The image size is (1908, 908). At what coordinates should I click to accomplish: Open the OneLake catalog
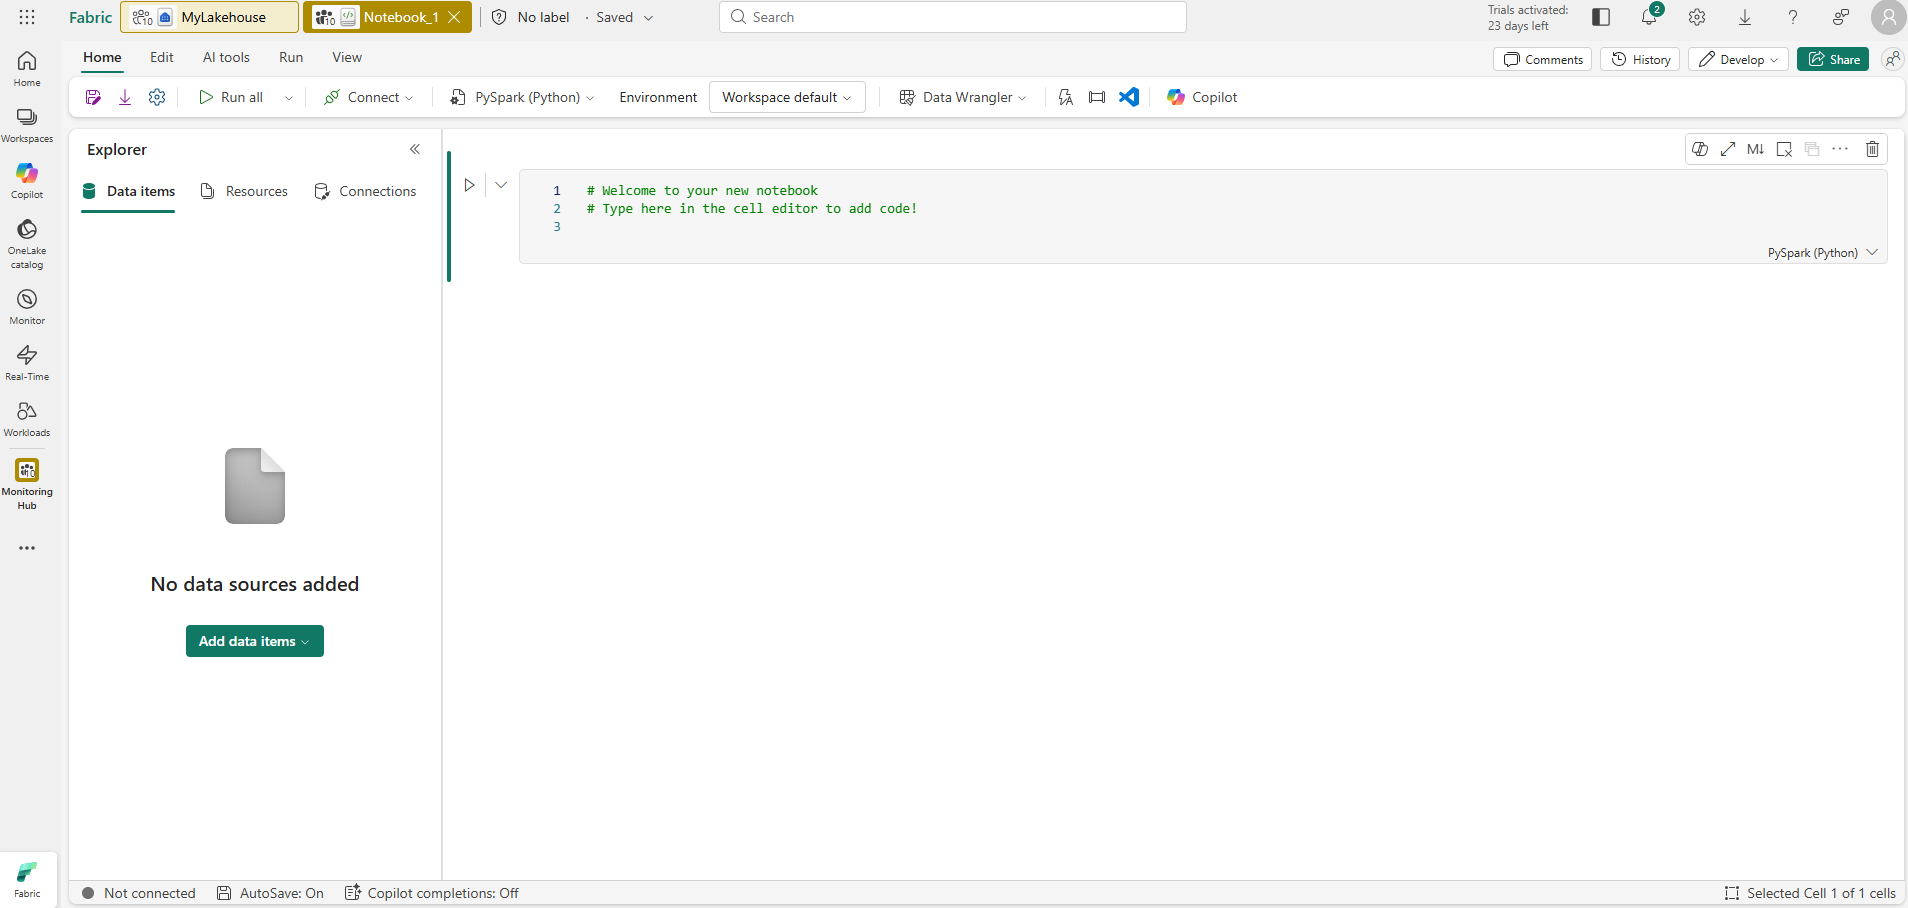click(x=27, y=244)
